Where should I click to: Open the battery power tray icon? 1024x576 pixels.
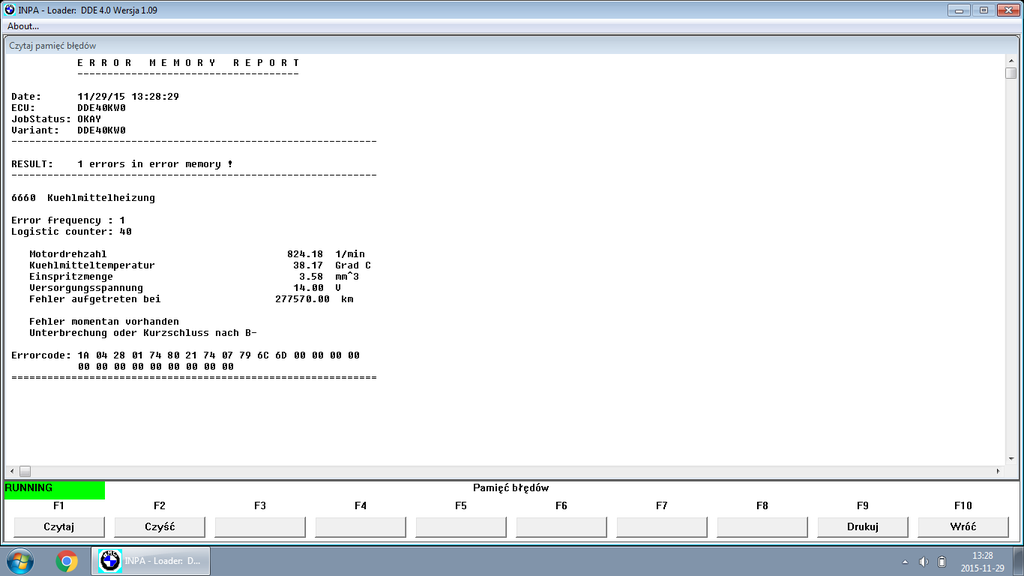(x=942, y=562)
